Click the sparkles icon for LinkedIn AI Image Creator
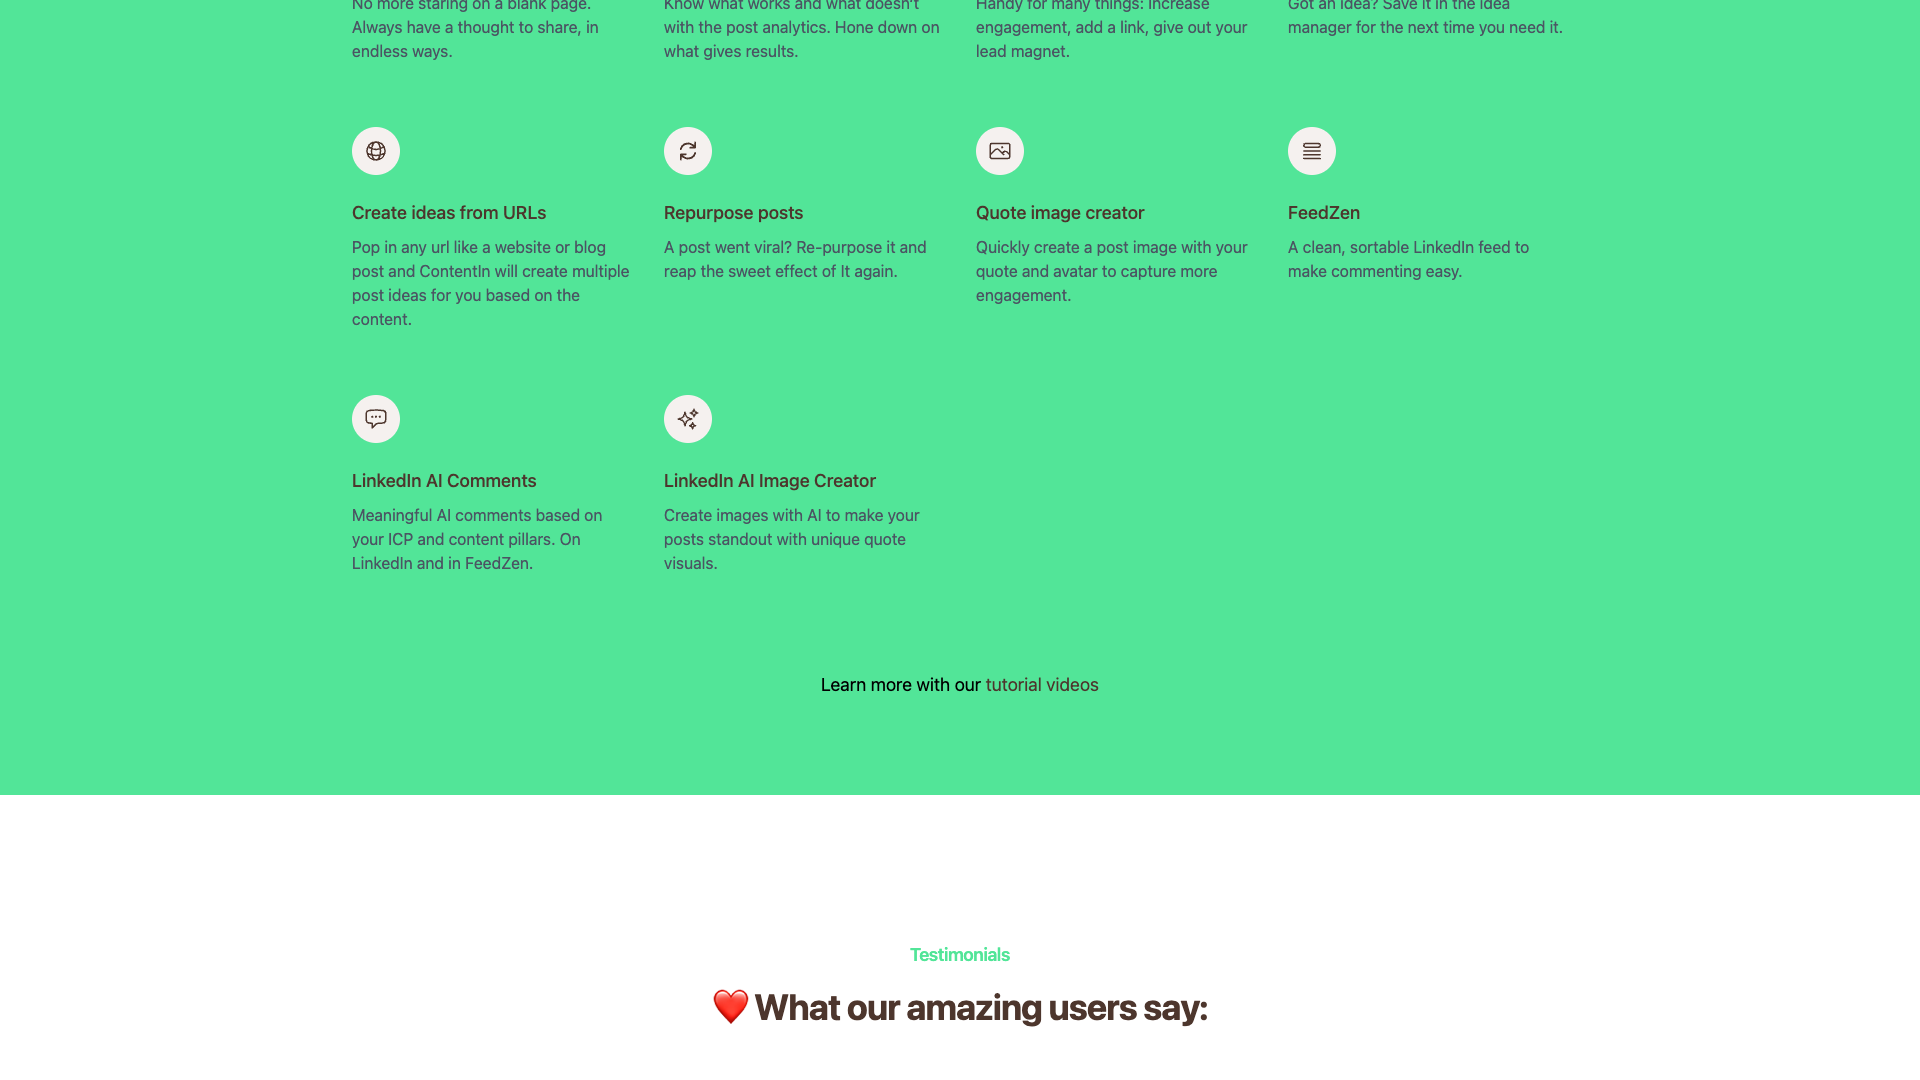 [x=687, y=419]
